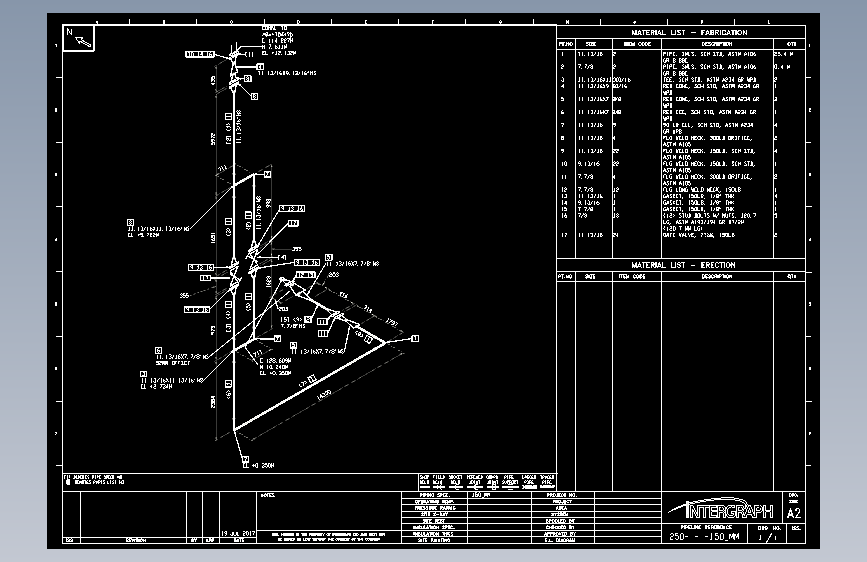Click the PROJECT NO. label in the title block

coord(561,495)
